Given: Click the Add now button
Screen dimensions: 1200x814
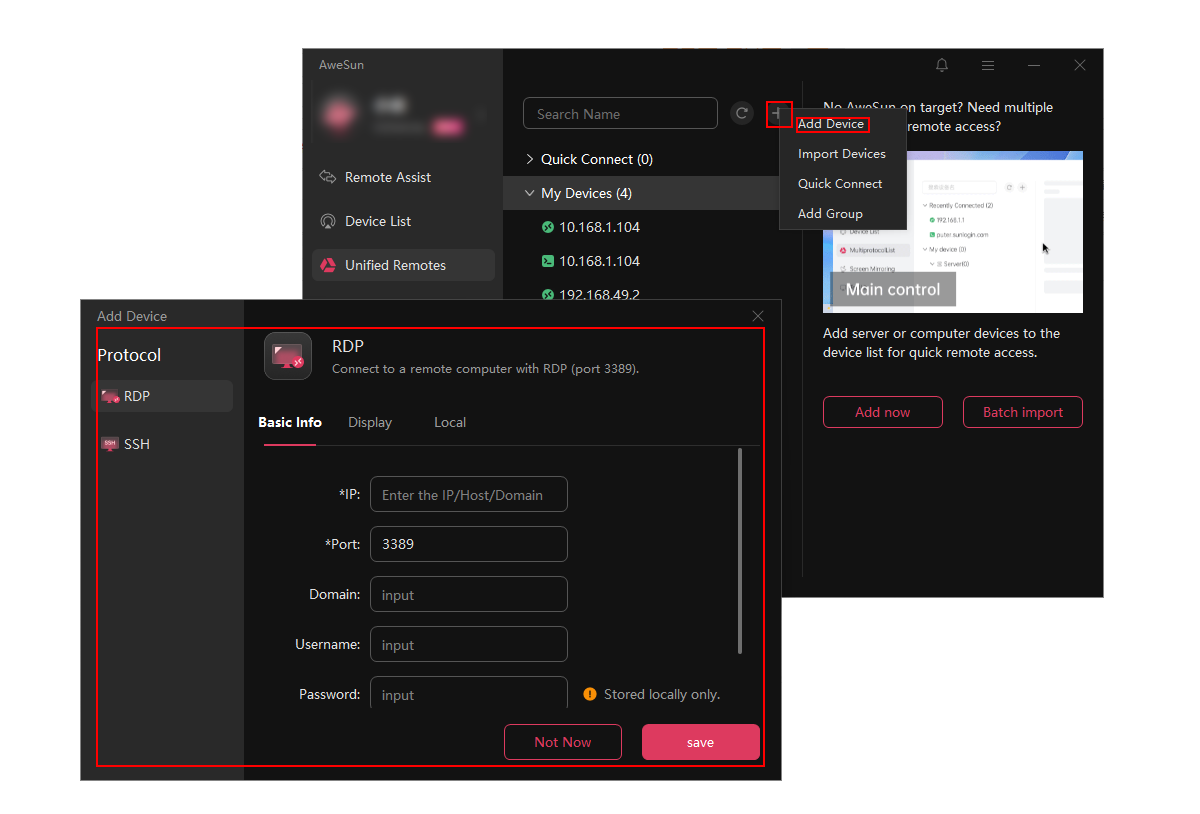Looking at the screenshot, I should 883,412.
